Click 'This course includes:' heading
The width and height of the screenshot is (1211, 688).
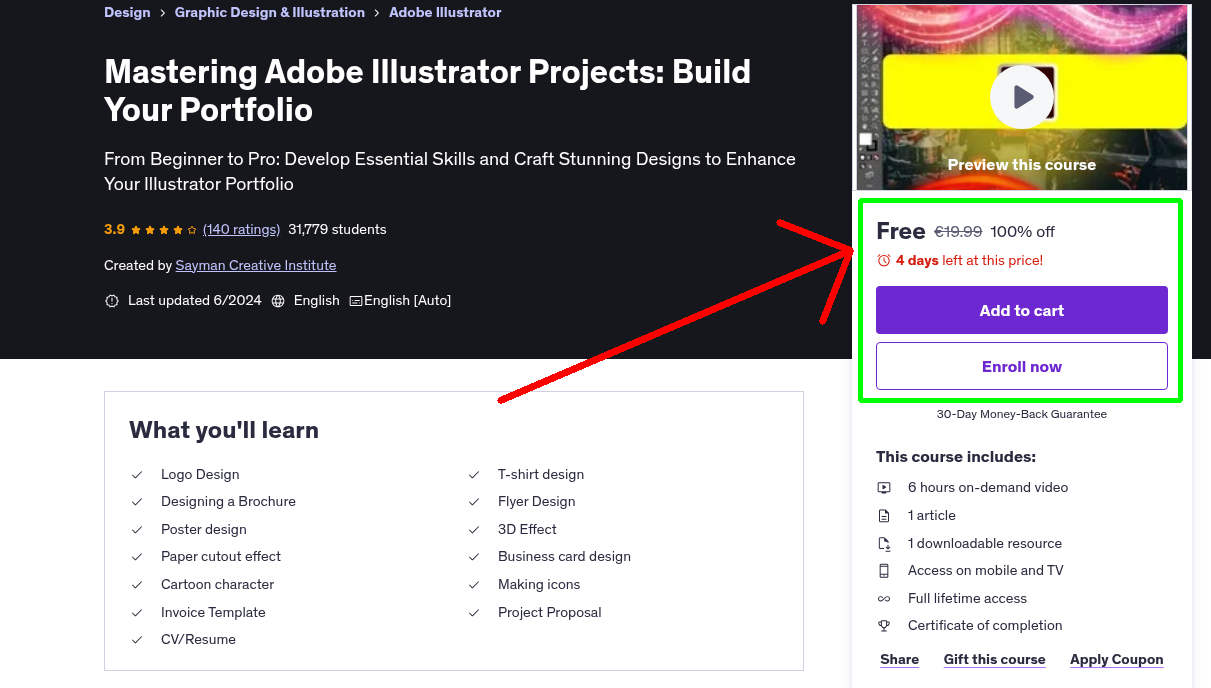956,457
